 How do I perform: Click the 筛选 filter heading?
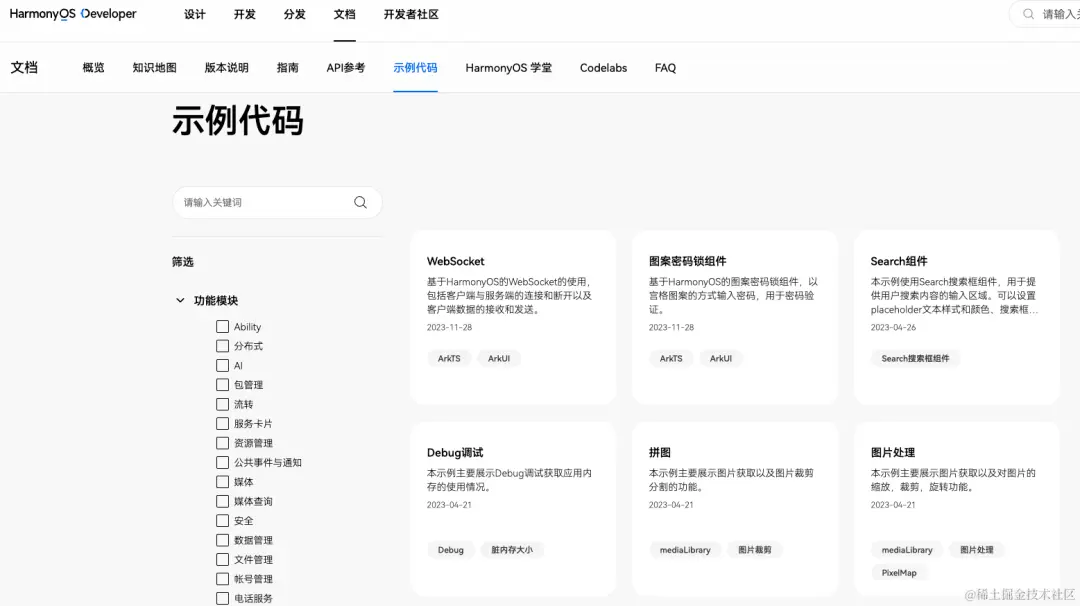[183, 262]
